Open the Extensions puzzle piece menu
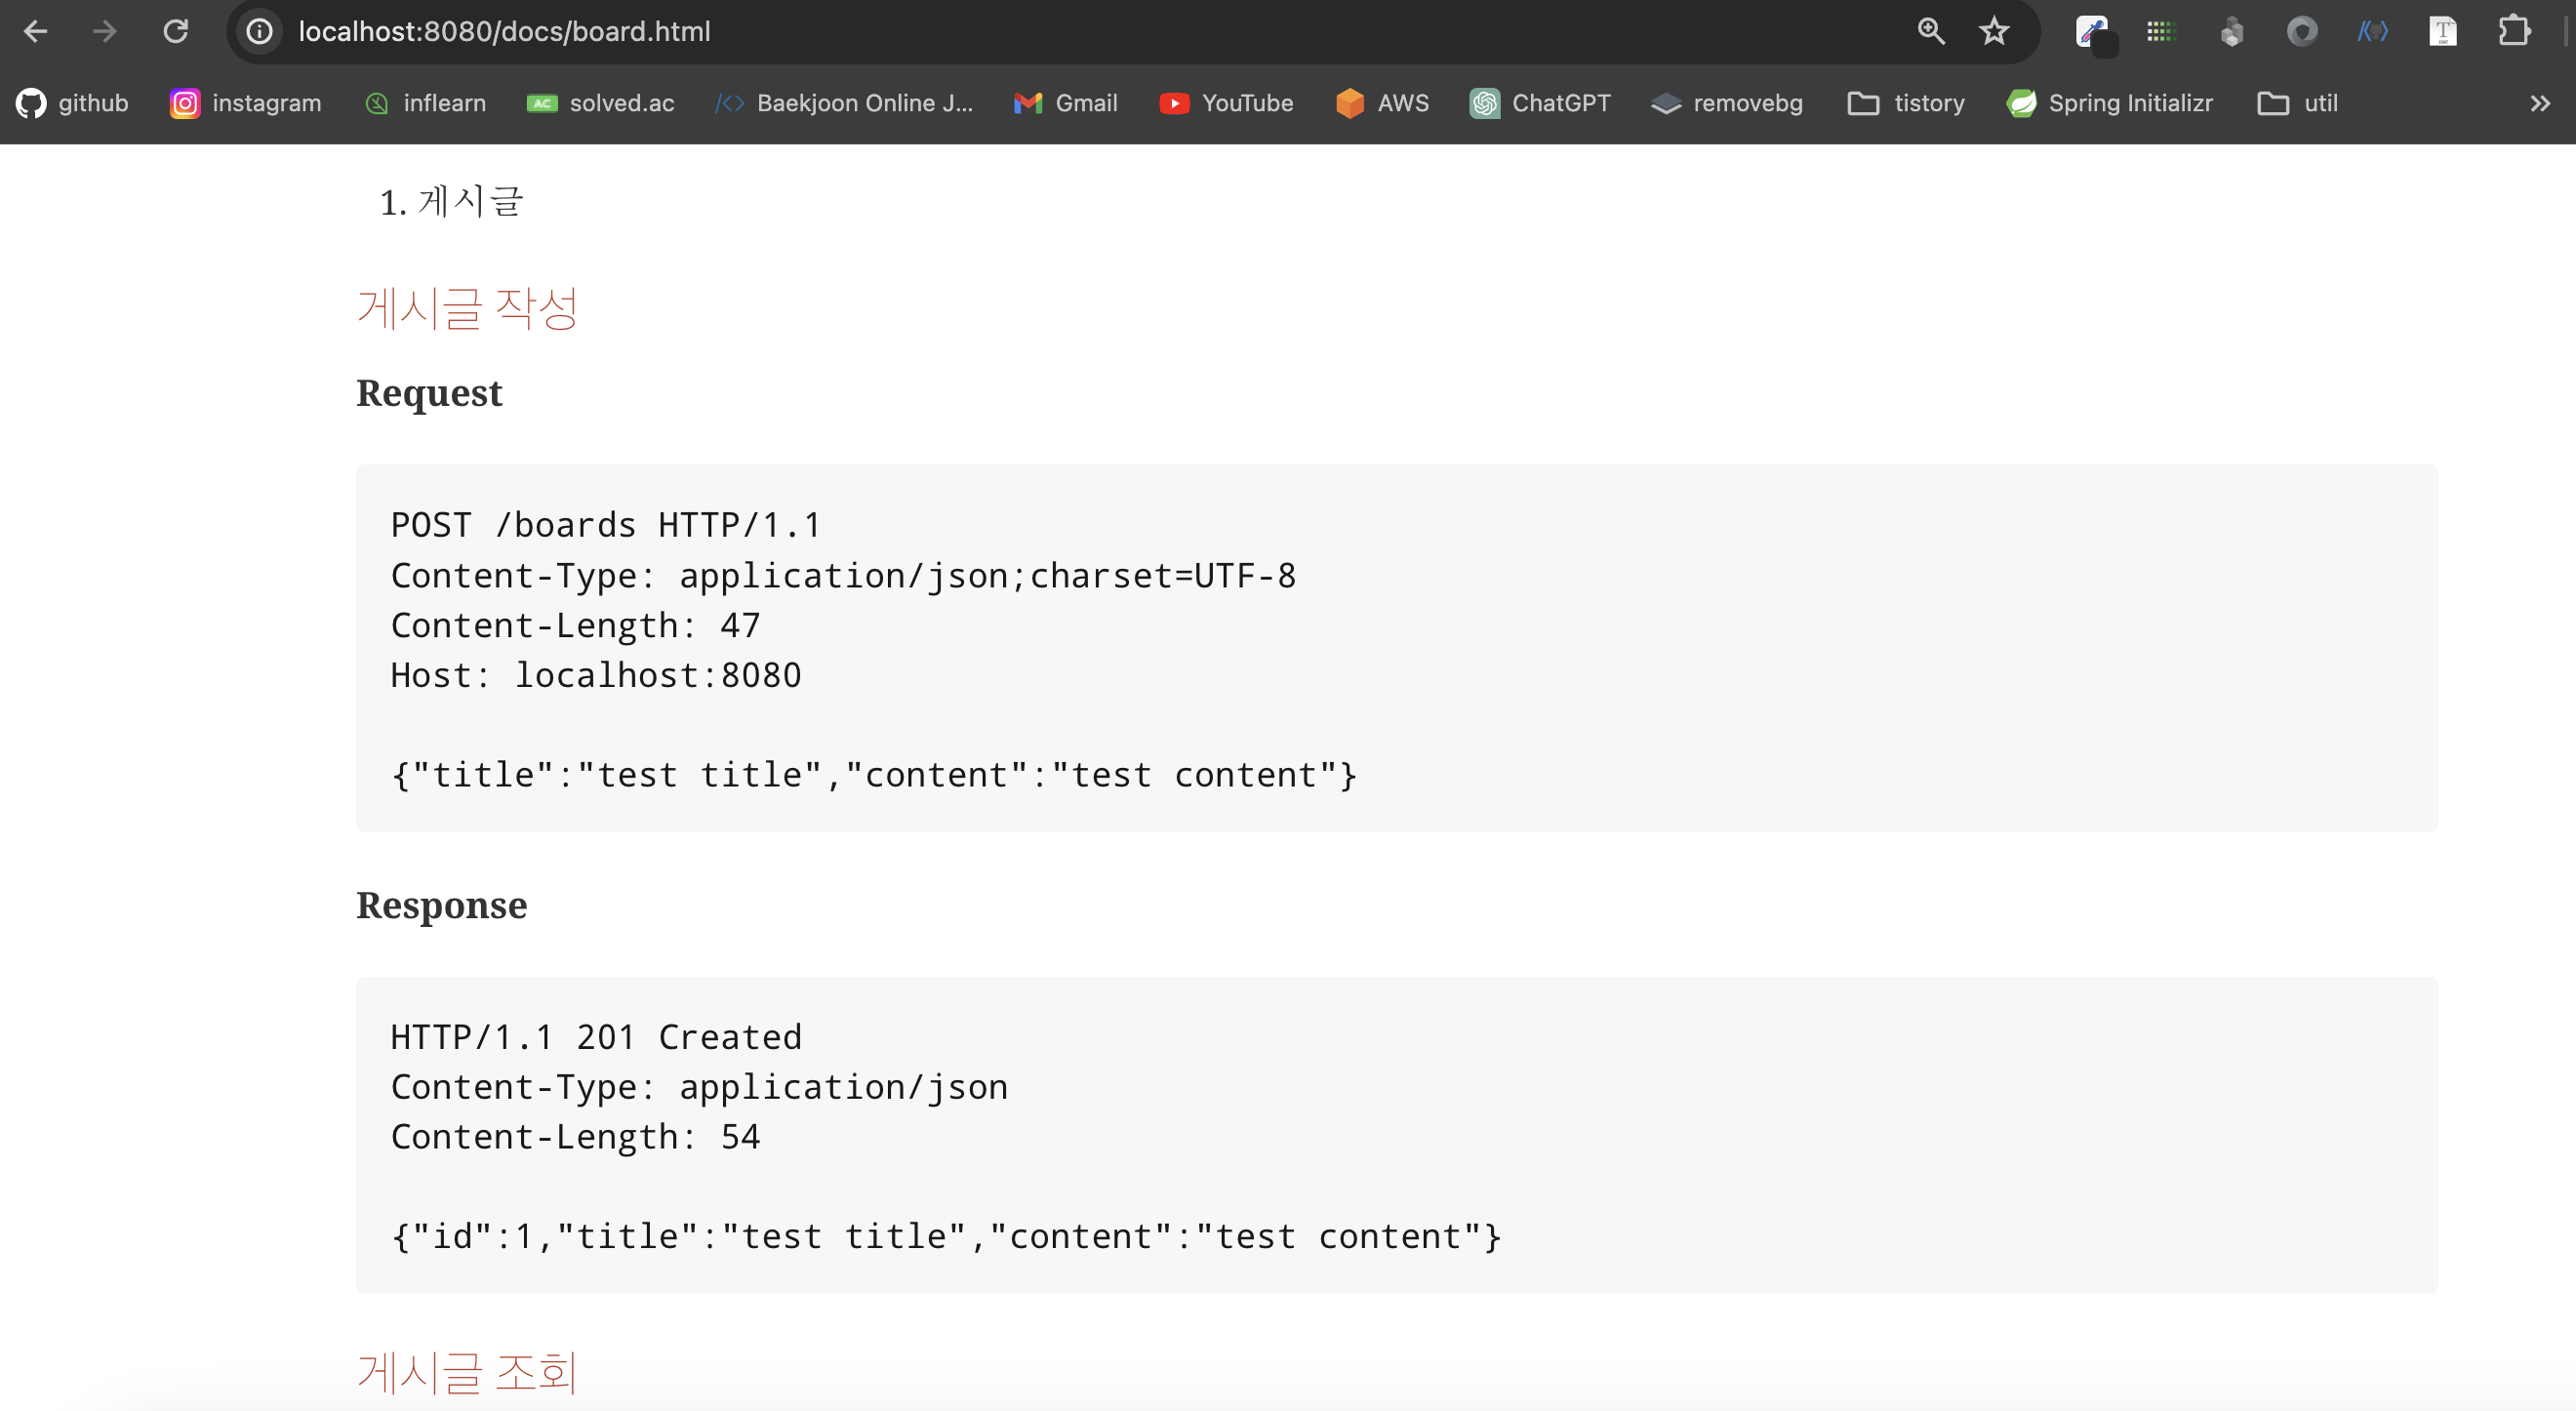The image size is (2576, 1411). click(2514, 31)
